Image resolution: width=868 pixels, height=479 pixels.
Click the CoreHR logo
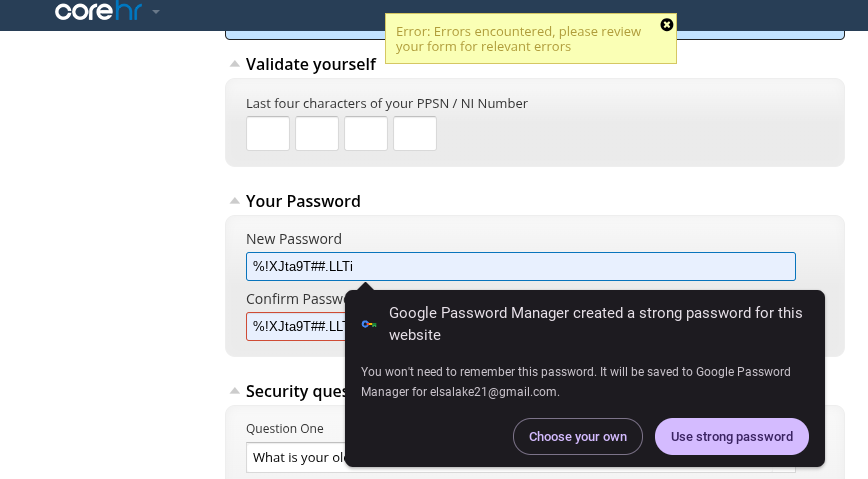(x=98, y=11)
